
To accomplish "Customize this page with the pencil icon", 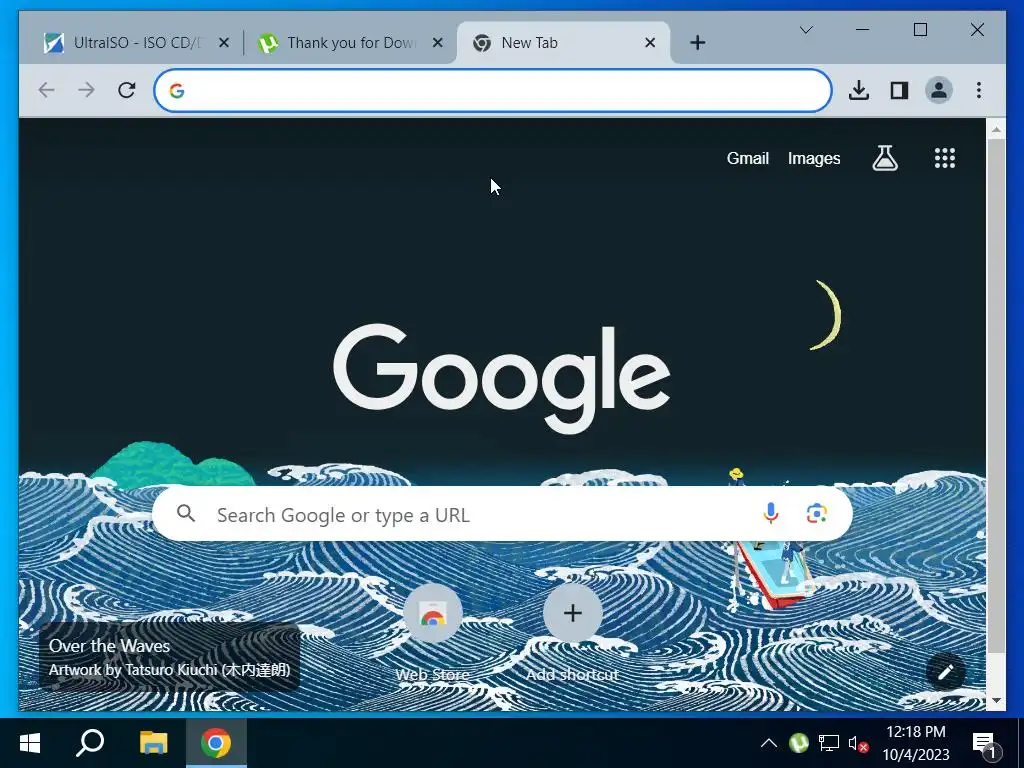I will coord(945,672).
